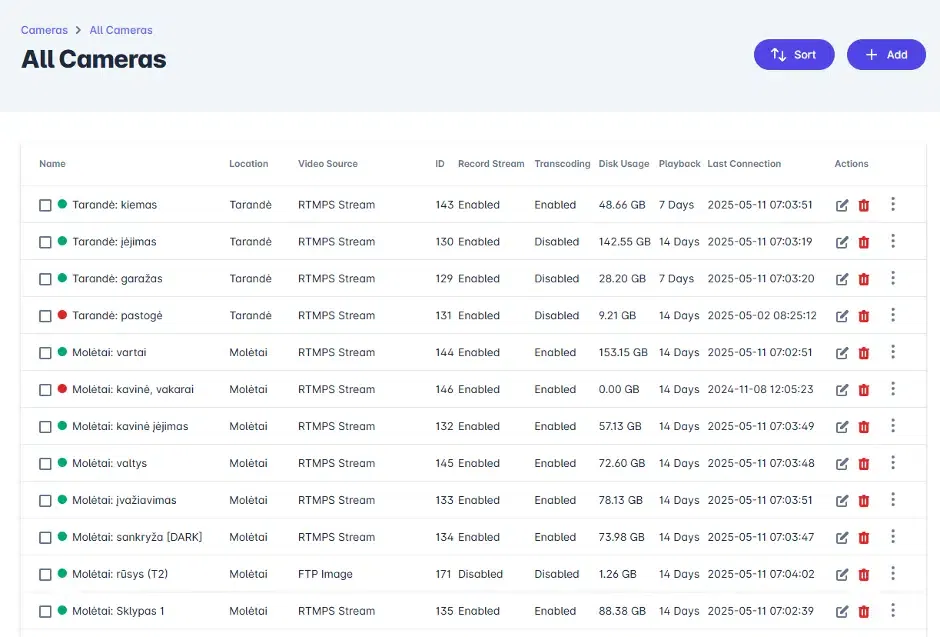Viewport: 941px width, 637px height.
Task: Open the actions menu for Tarandė: kiemas
Action: click(x=893, y=204)
